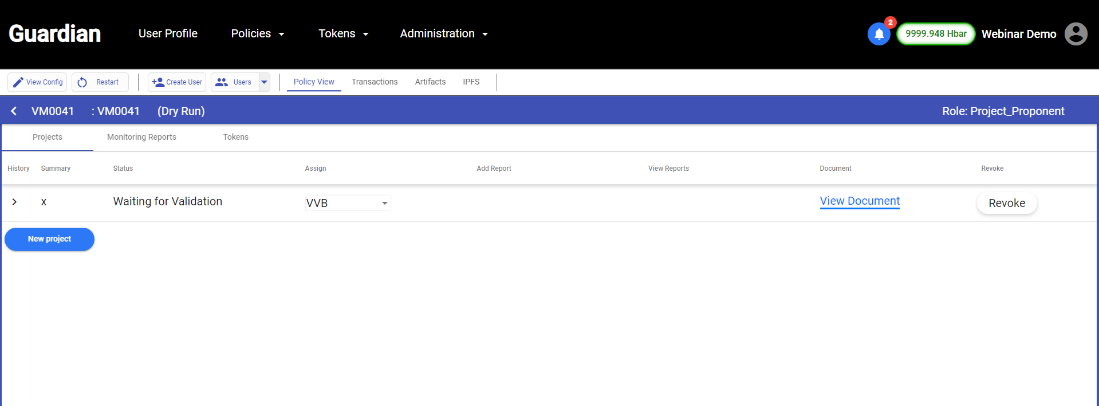This screenshot has width=1099, height=406.
Task: Expand the Users dropdown arrow
Action: [x=264, y=82]
